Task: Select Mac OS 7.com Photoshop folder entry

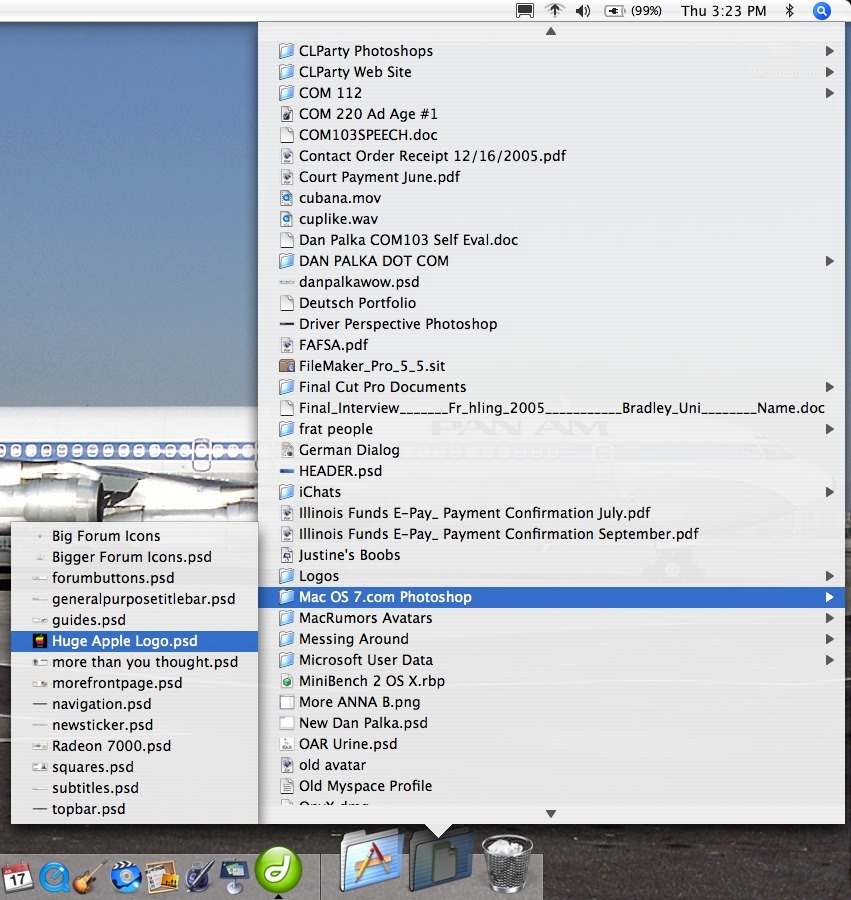Action: 551,597
